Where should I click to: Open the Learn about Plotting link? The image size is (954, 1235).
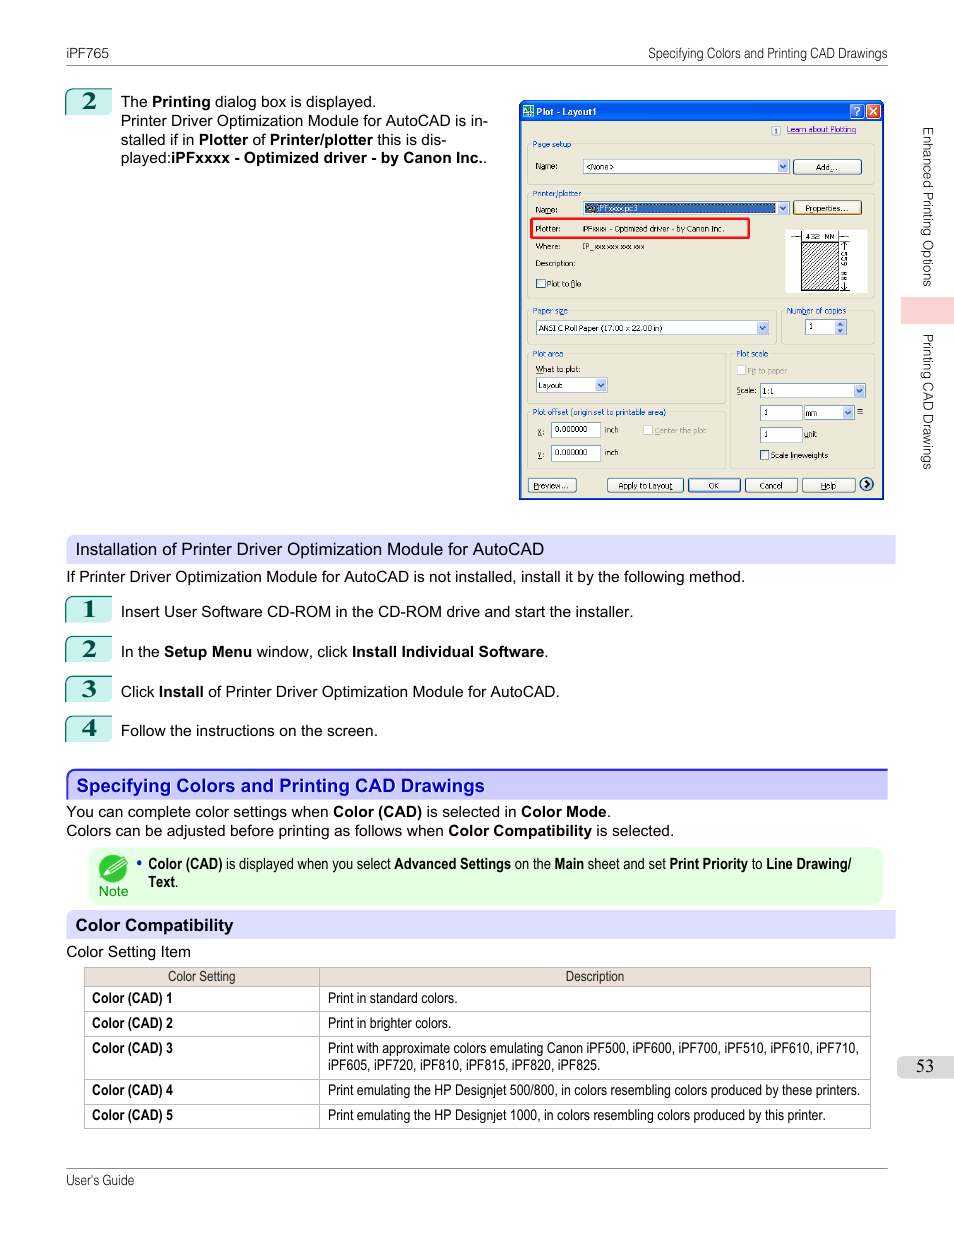(821, 129)
